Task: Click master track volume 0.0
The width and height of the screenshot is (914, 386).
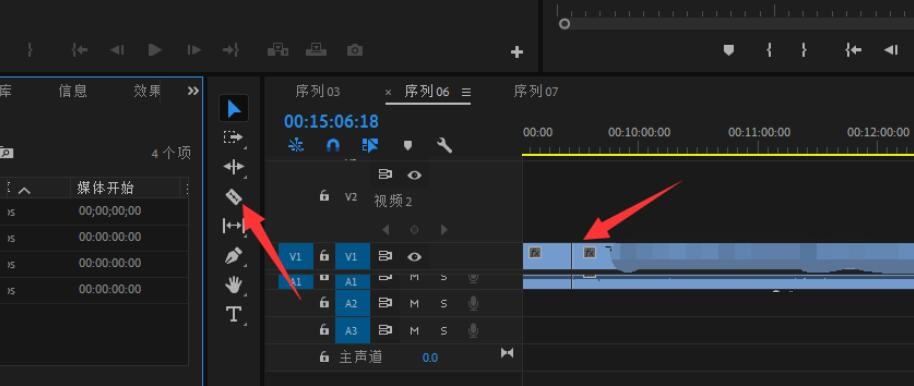Action: tap(430, 357)
